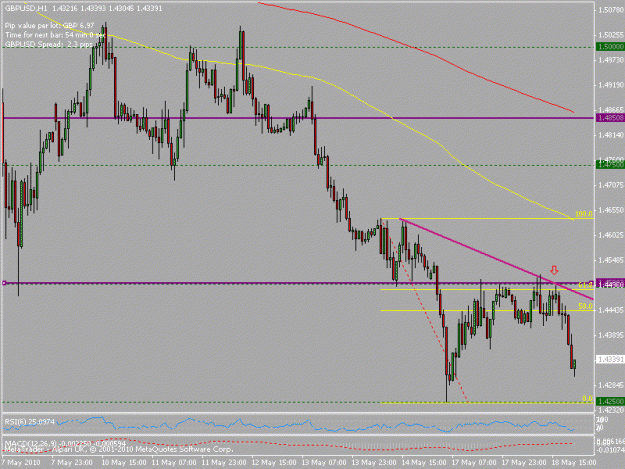Click the '12 May 15:00' time axis label
Image resolution: width=625 pixels, height=469 pixels.
(x=274, y=462)
